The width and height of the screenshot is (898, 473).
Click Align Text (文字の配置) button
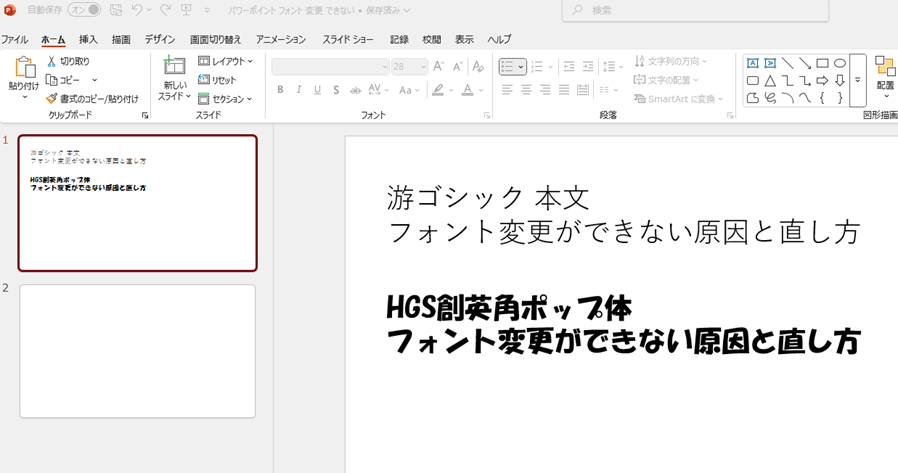pos(666,80)
